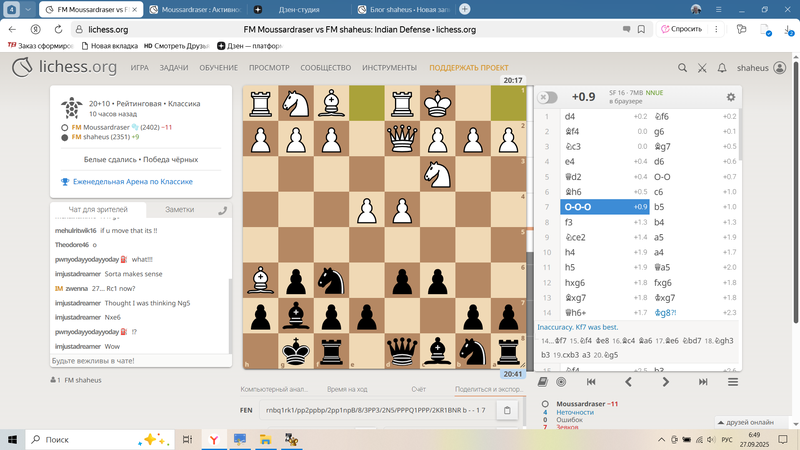Switch to Дзен-студия browser tab
800x450 pixels.
(x=298, y=10)
